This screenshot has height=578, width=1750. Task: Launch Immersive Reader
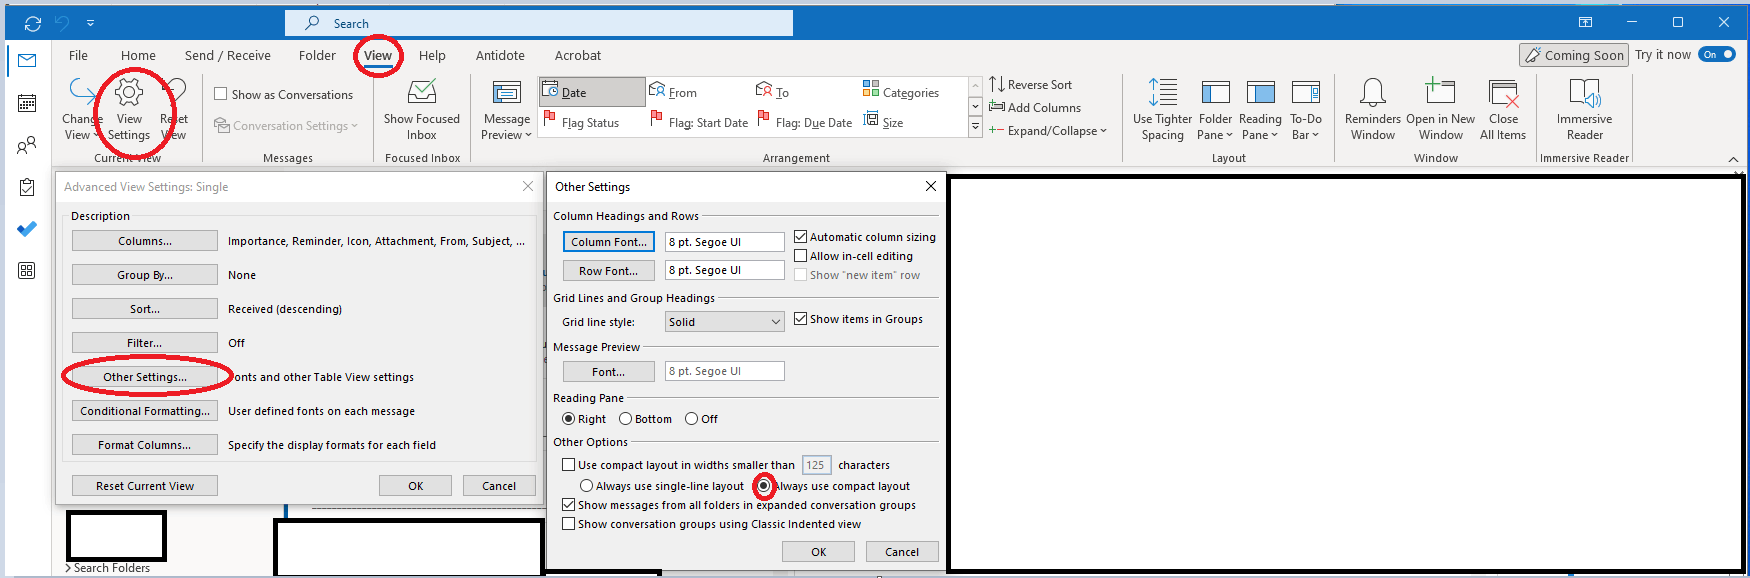[1584, 110]
